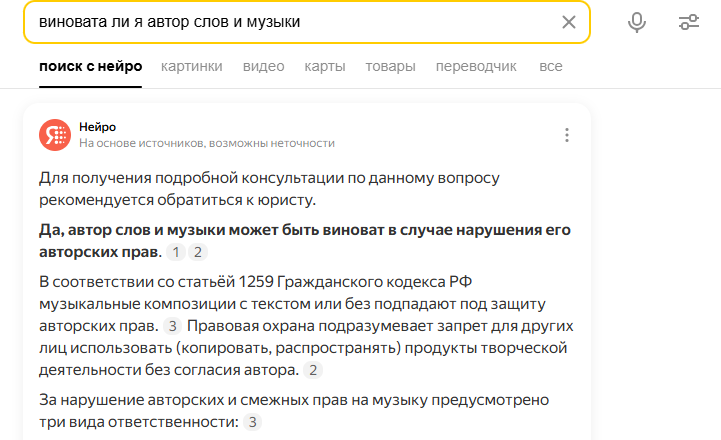Switch to the 'видео' tab
This screenshot has height=440, width=721.
[x=263, y=67]
